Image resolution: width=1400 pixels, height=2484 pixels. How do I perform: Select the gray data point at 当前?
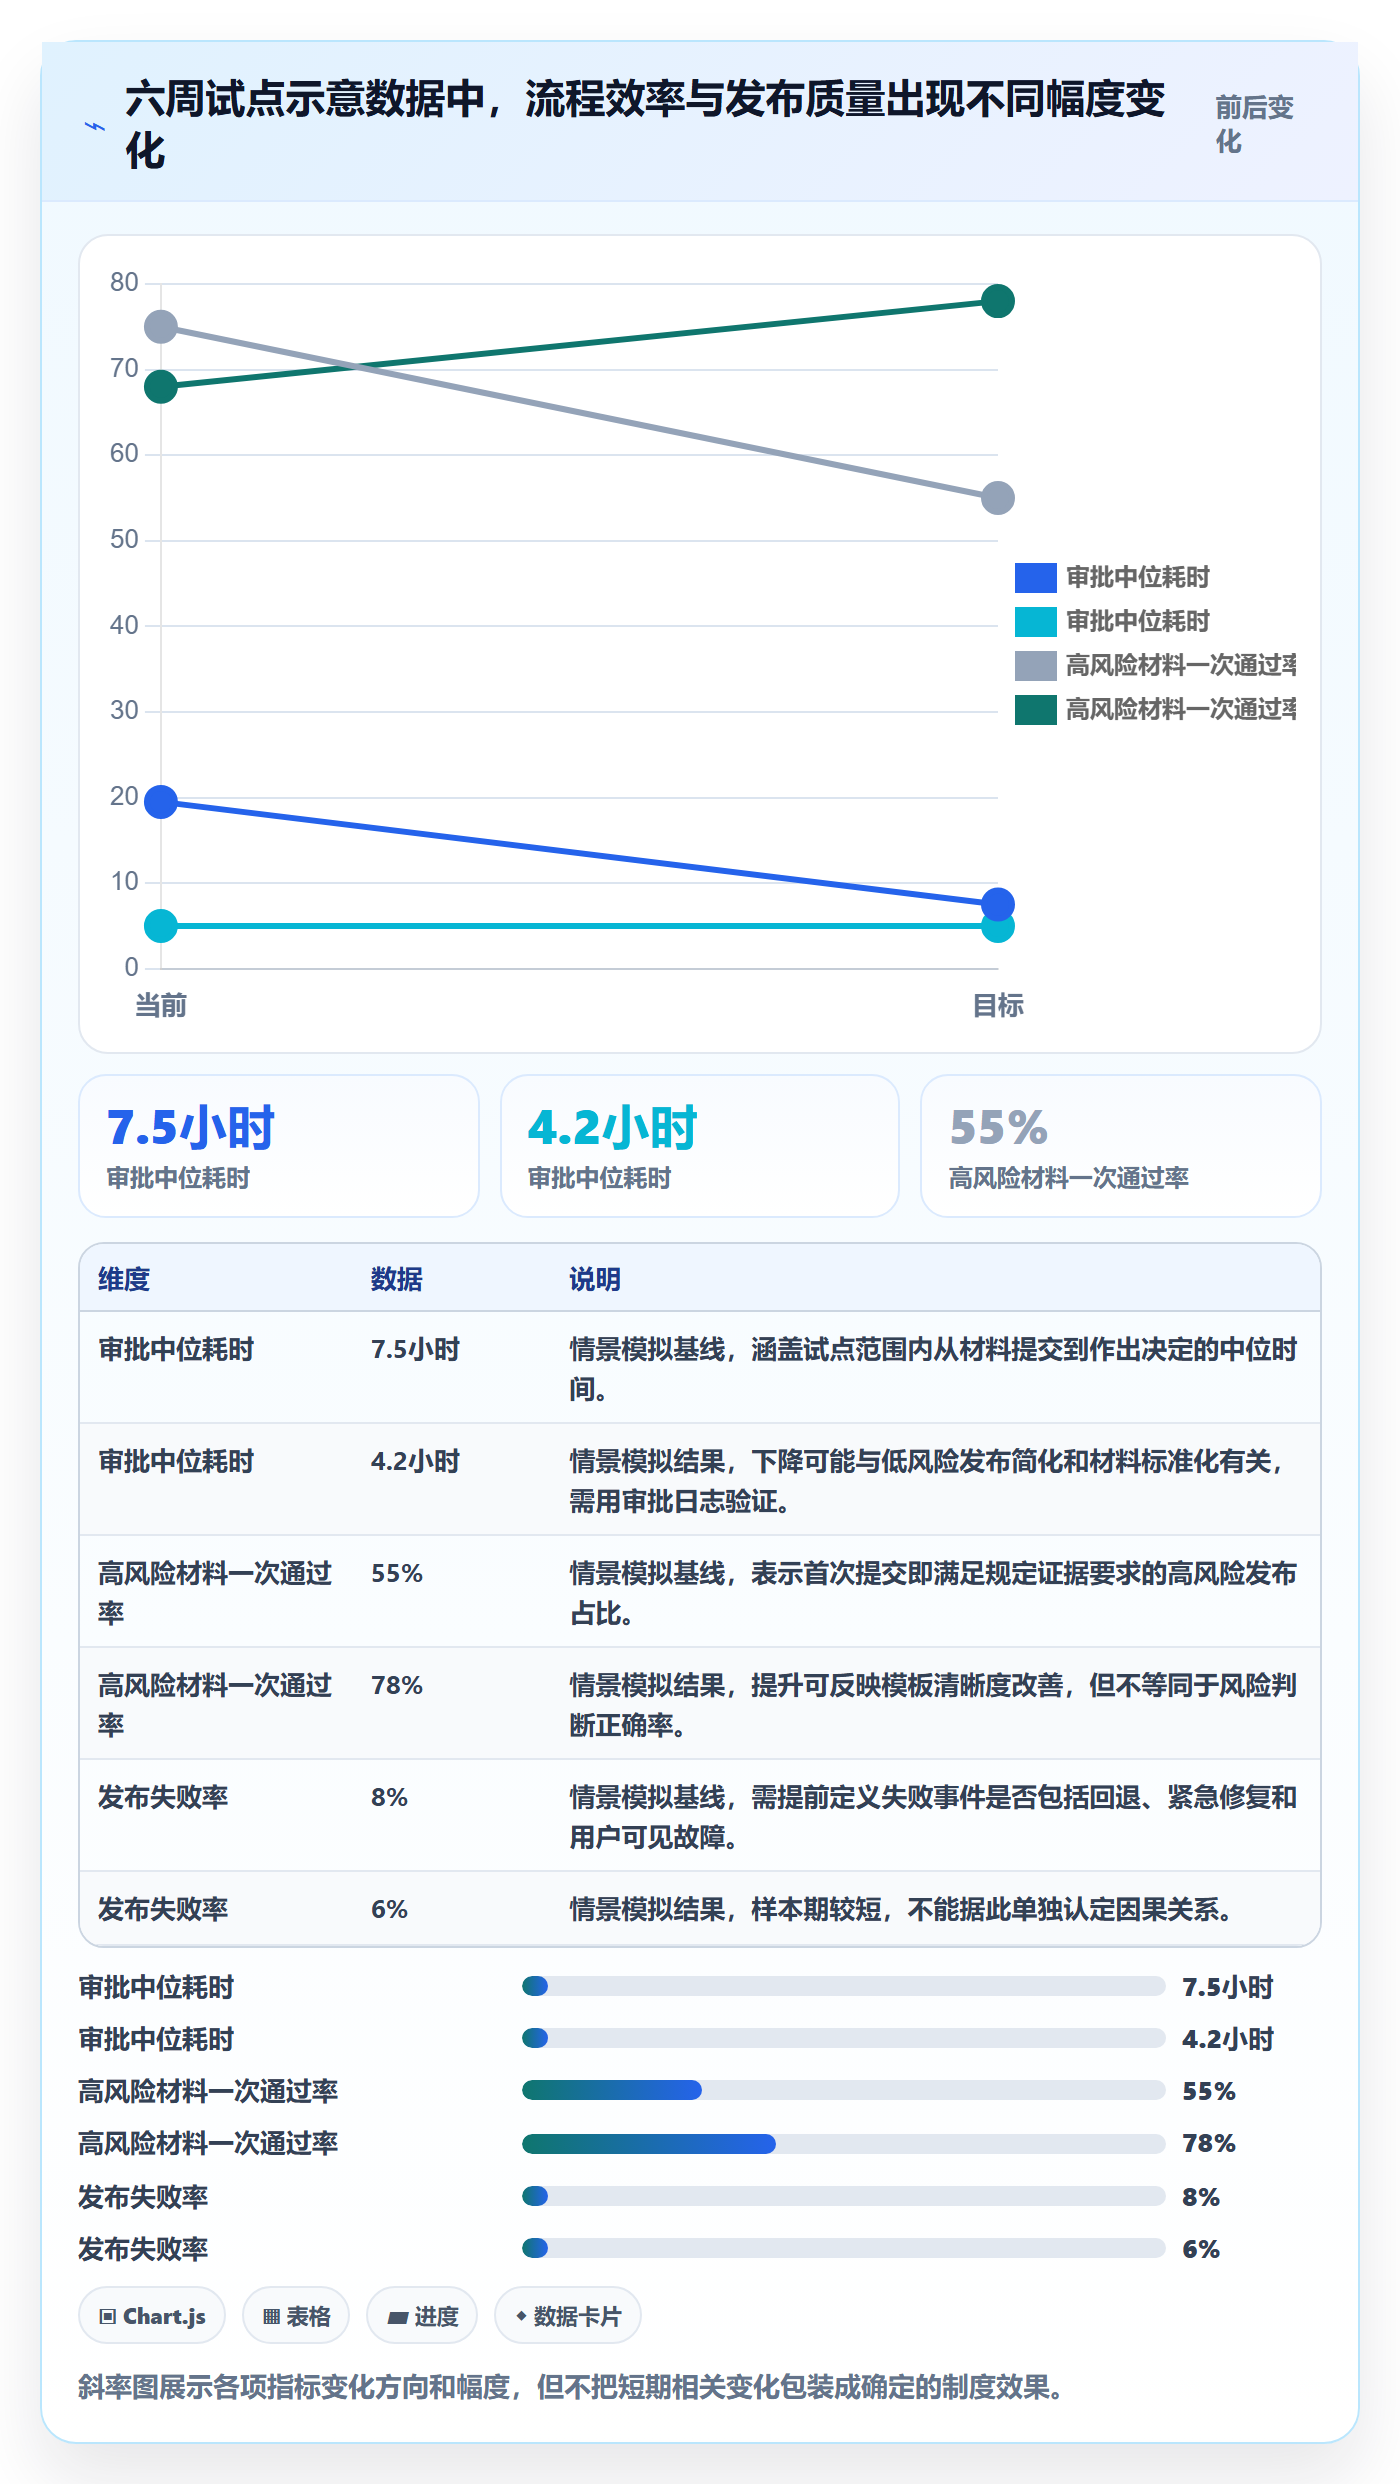[161, 326]
